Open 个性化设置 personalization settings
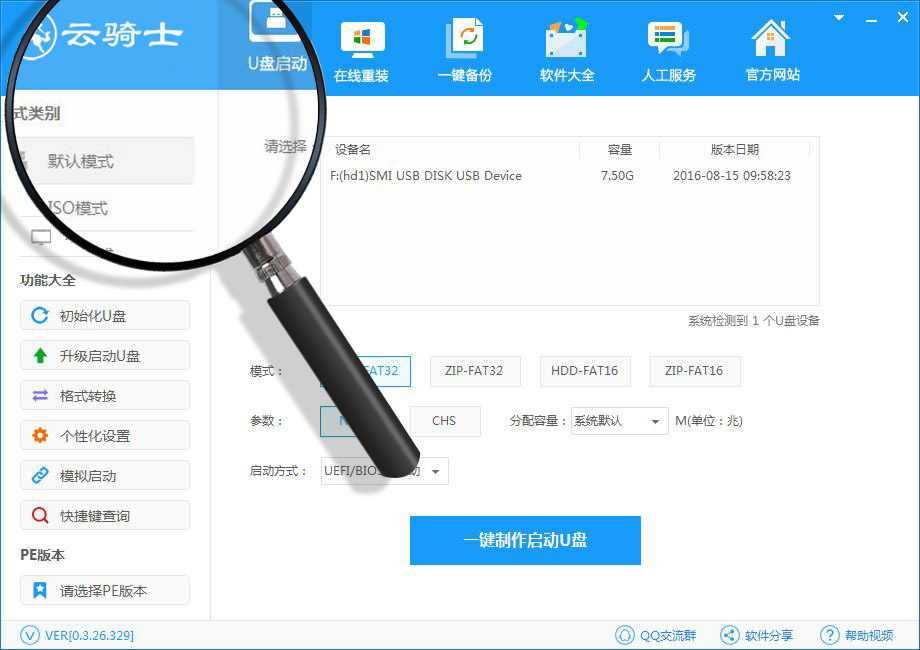 (104, 435)
